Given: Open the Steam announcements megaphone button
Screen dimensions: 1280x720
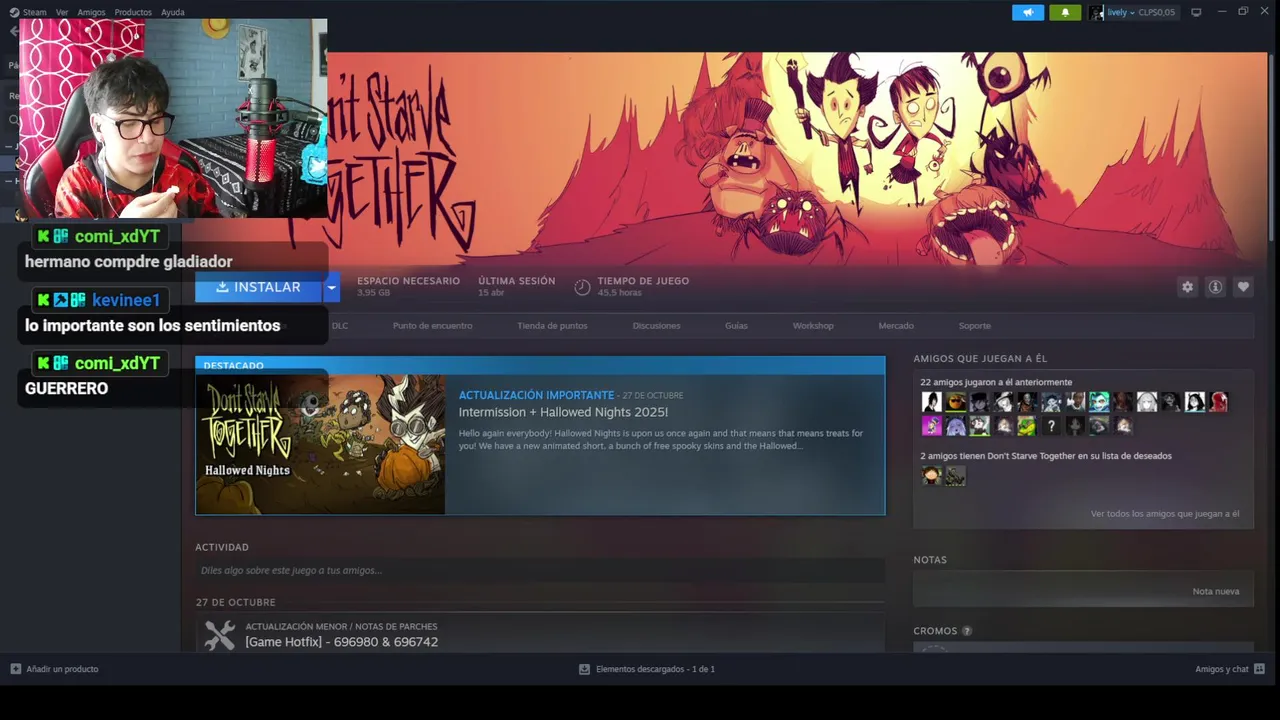Looking at the screenshot, I should pyautogui.click(x=1027, y=12).
